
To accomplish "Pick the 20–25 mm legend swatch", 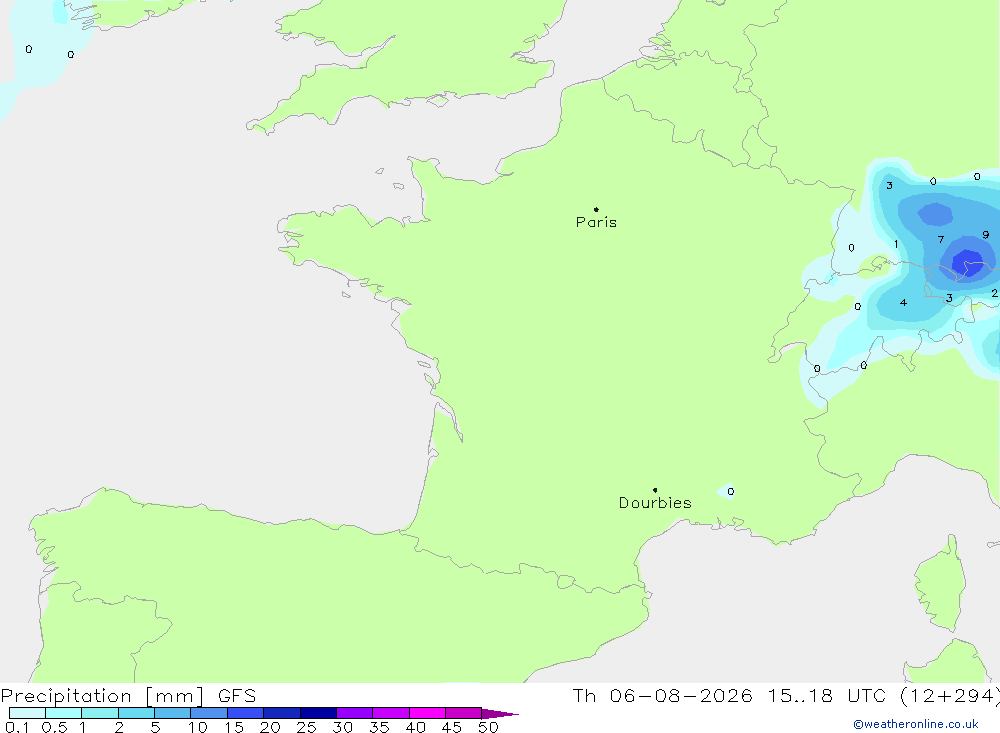I will pyautogui.click(x=281, y=713).
